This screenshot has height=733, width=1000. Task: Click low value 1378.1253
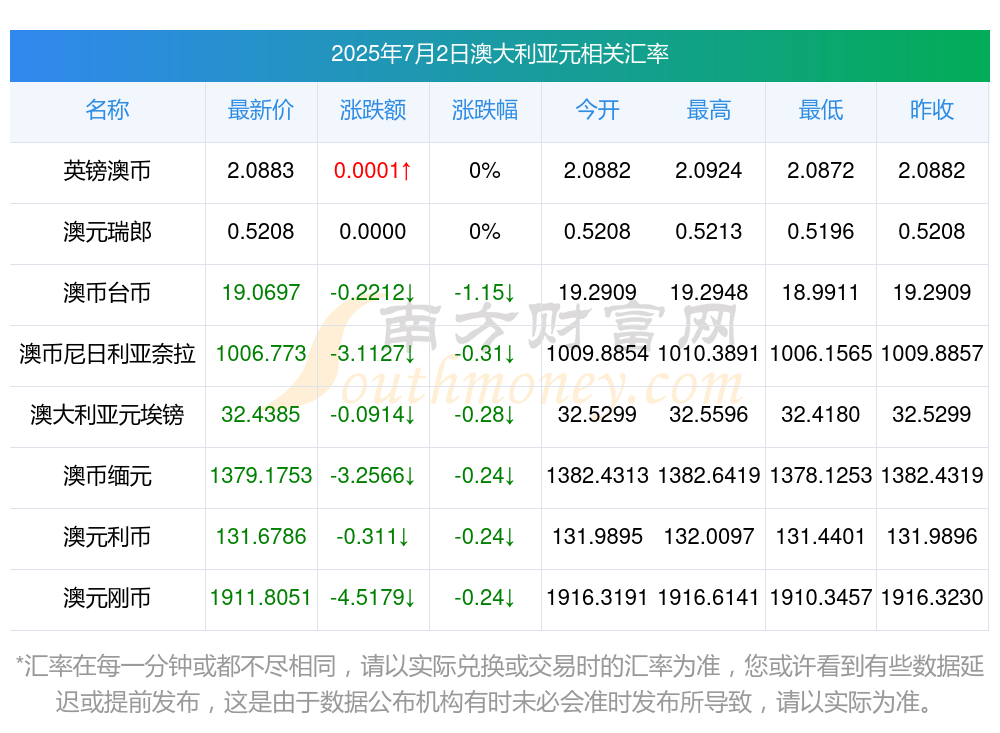click(x=821, y=475)
